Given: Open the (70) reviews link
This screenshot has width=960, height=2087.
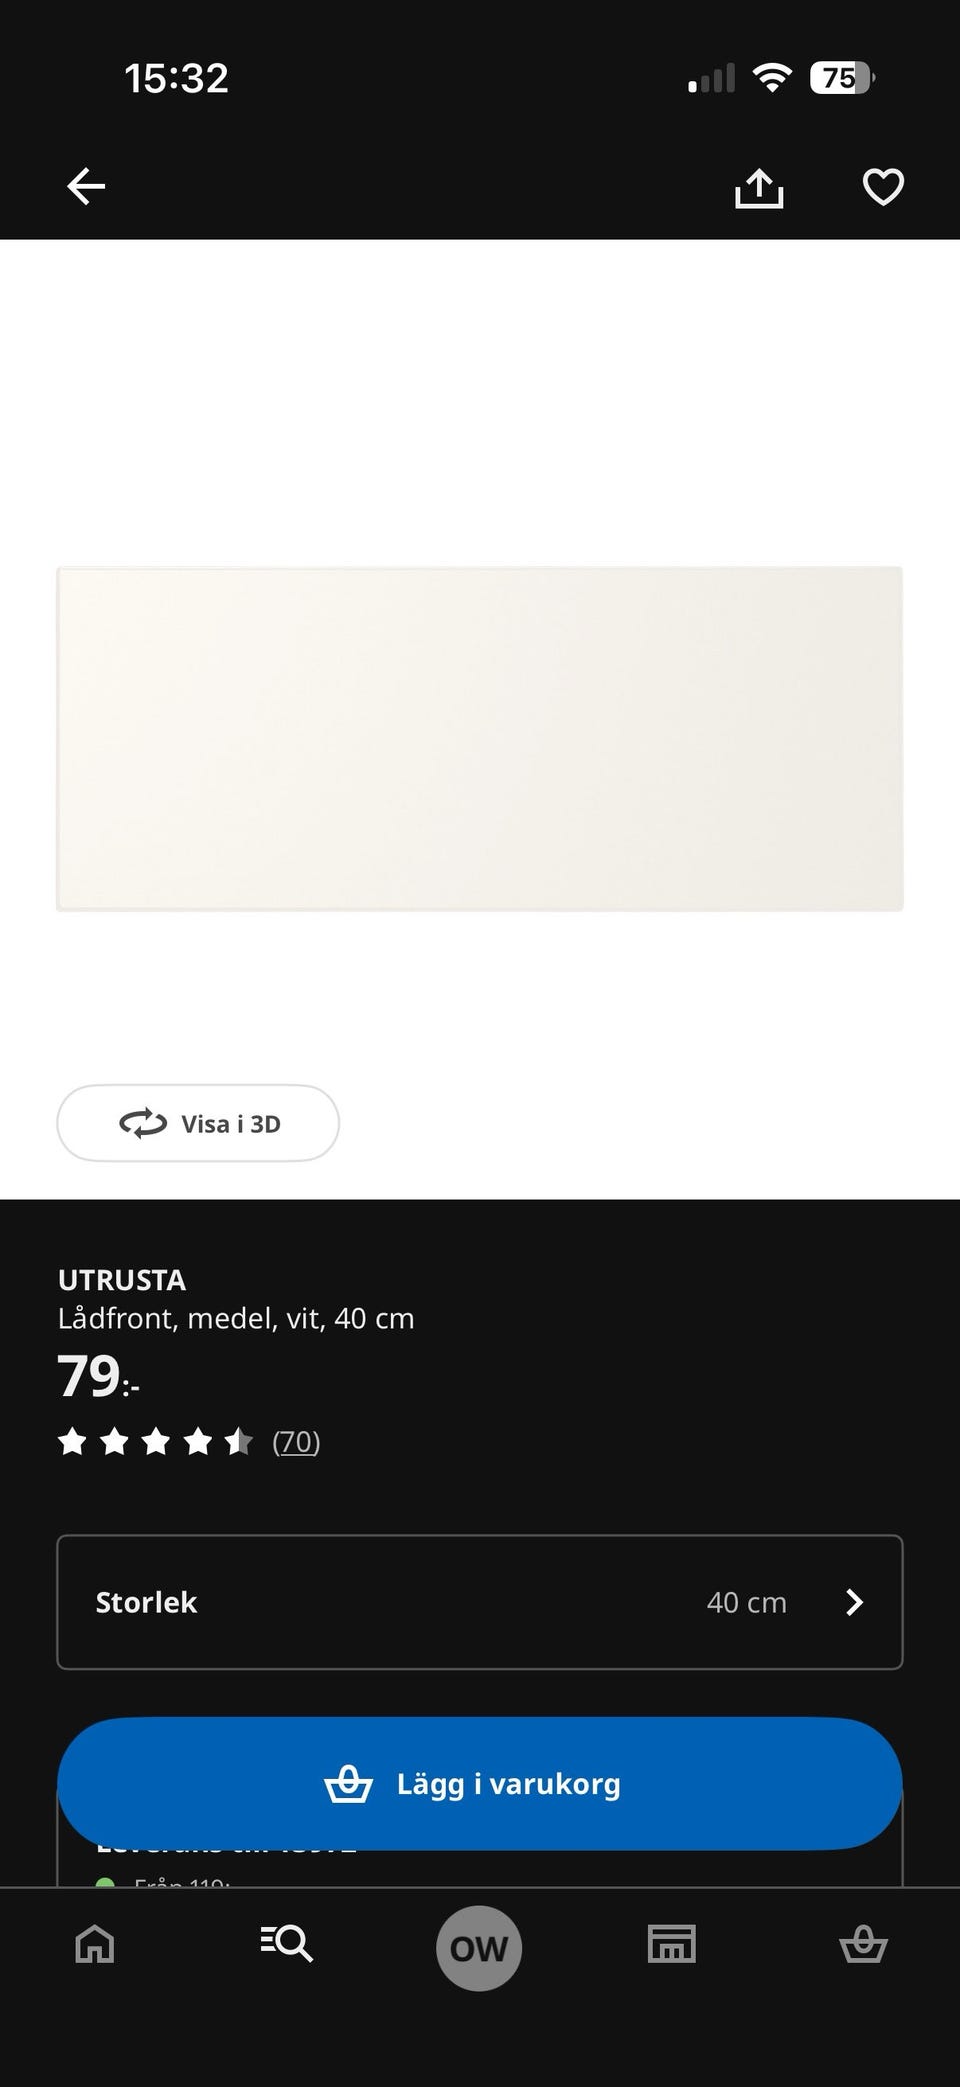Looking at the screenshot, I should [x=296, y=1442].
